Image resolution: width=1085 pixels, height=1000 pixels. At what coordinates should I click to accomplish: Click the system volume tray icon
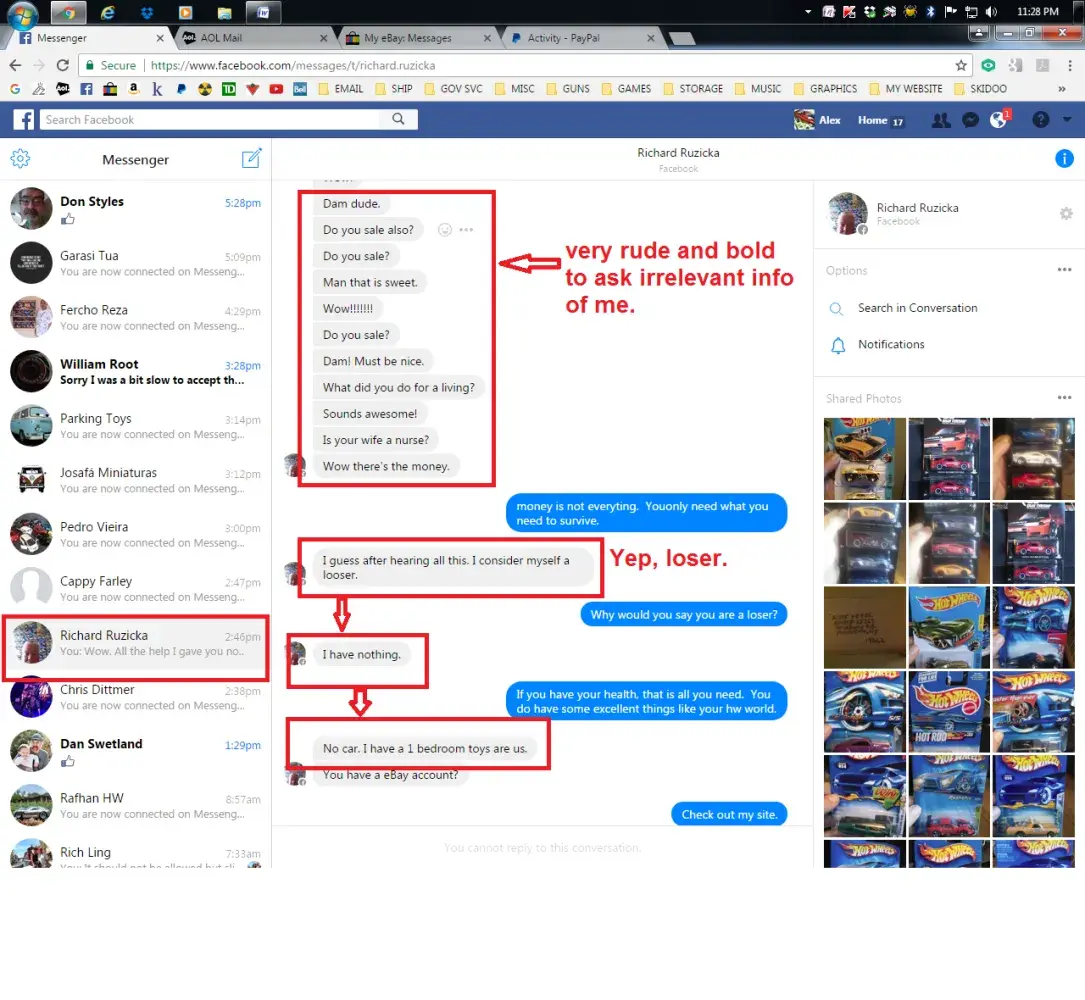coord(991,12)
